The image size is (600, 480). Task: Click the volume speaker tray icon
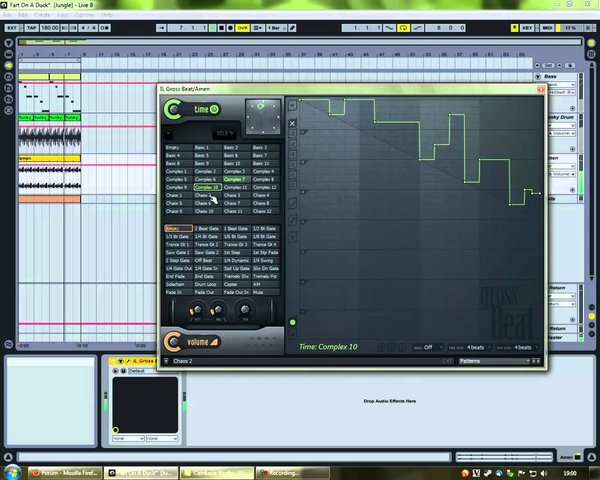[x=543, y=473]
